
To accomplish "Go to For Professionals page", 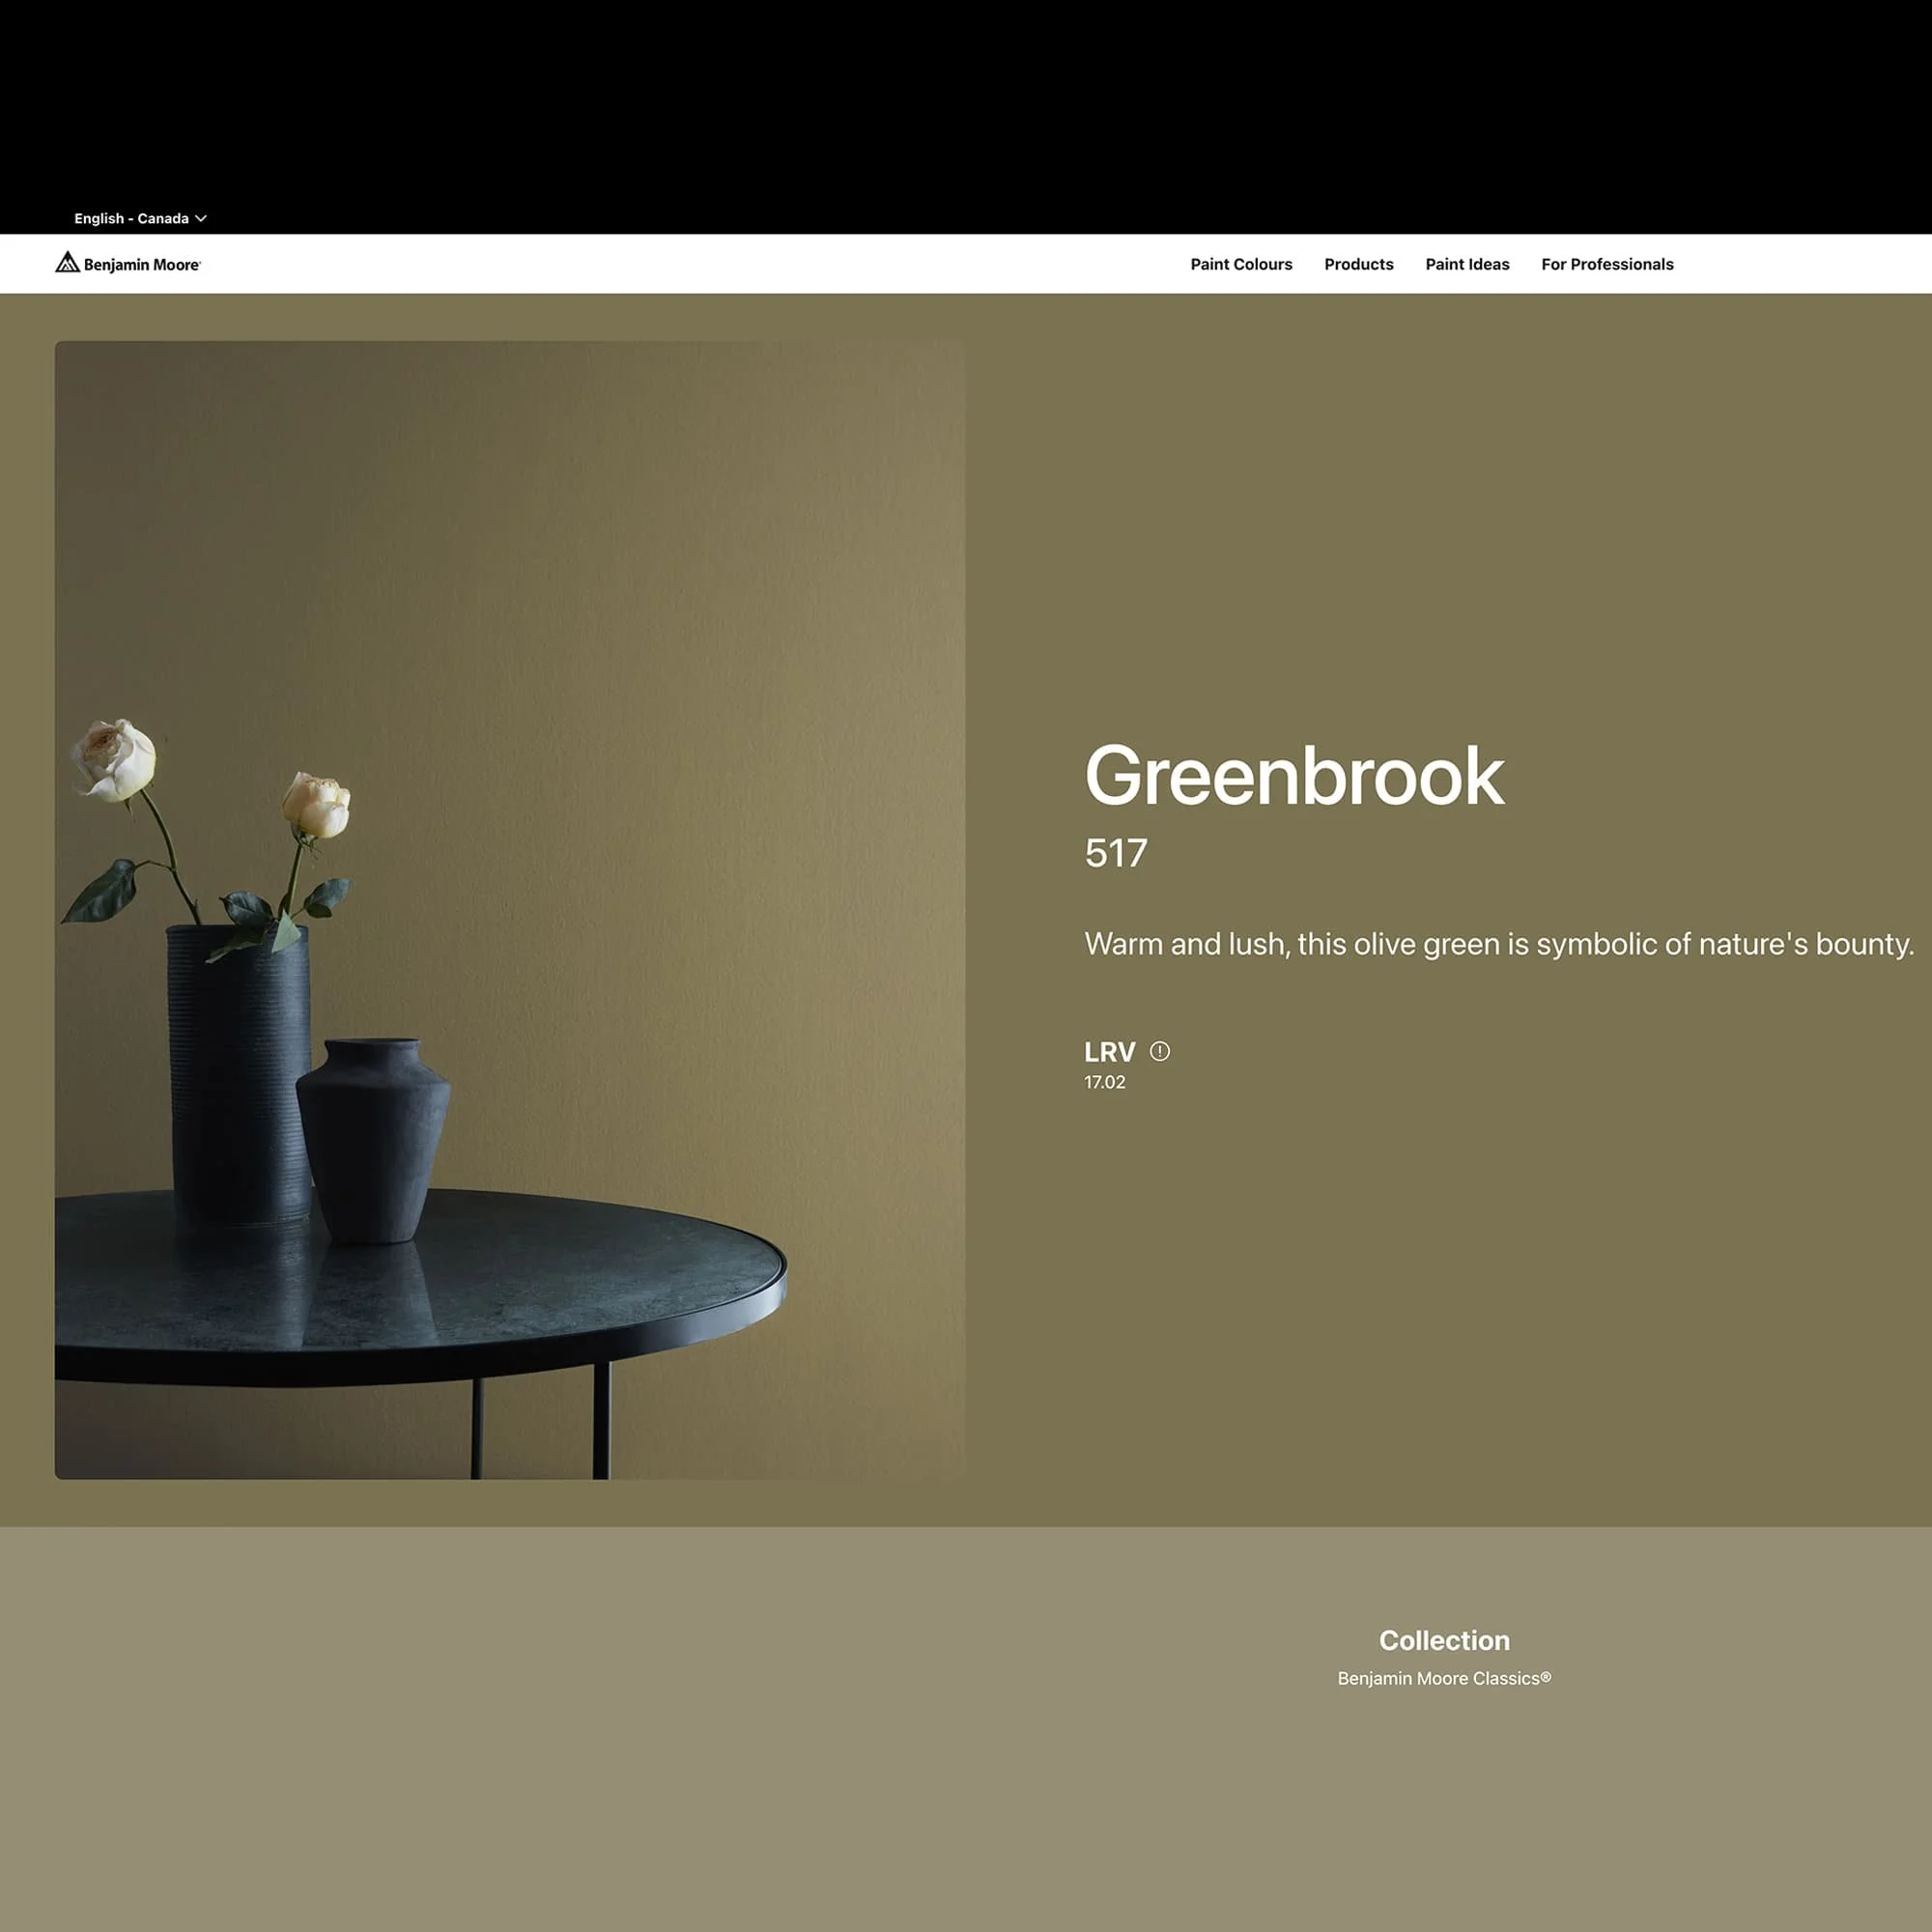I will tap(1607, 264).
